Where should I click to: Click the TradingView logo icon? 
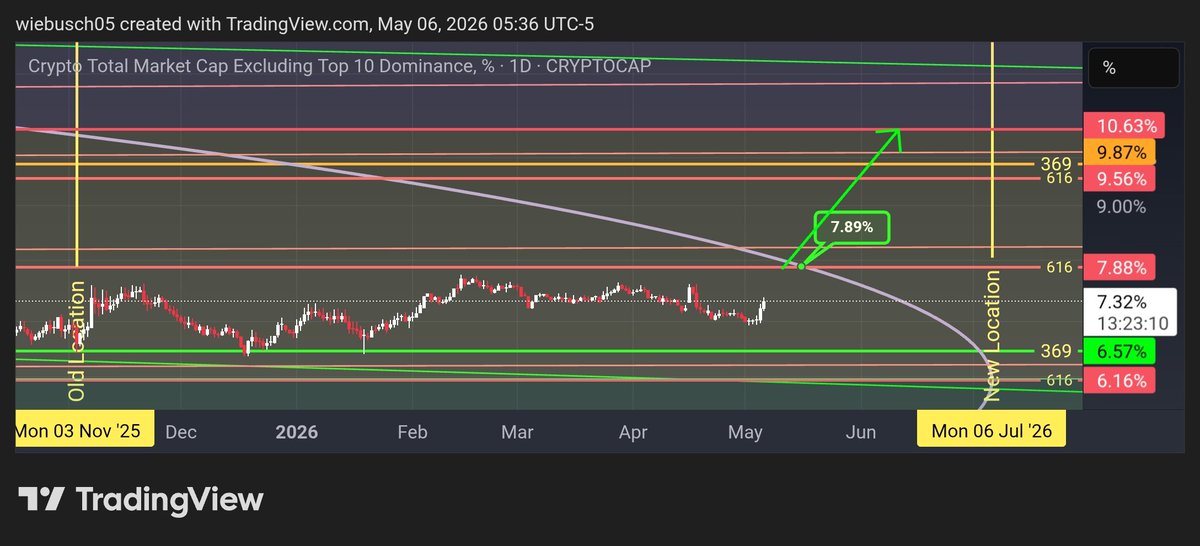click(41, 499)
